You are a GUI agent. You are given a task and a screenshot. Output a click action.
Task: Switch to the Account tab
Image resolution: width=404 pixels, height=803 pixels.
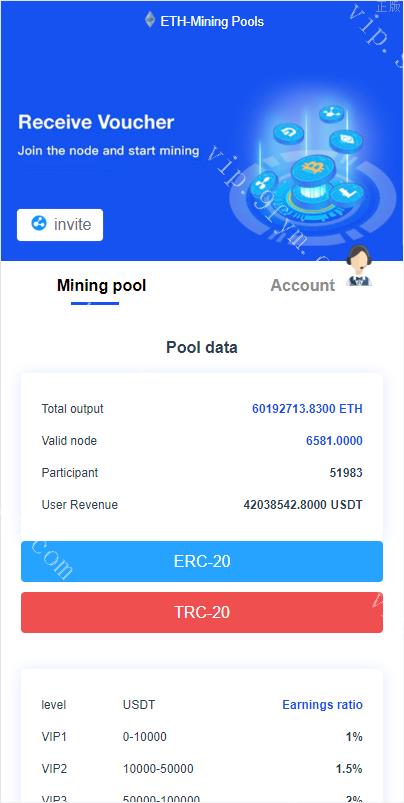click(x=303, y=285)
